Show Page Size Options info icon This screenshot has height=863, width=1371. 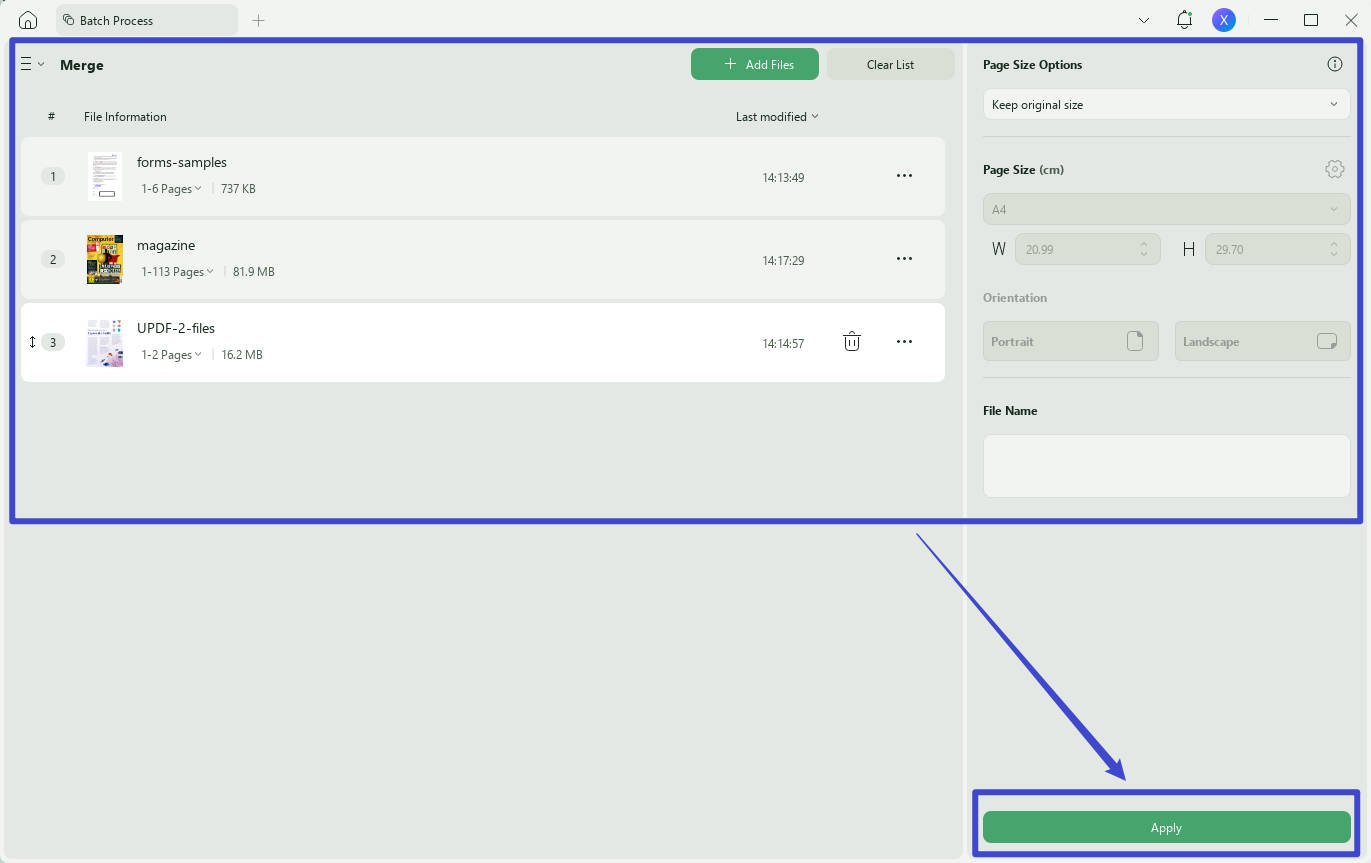click(1334, 64)
